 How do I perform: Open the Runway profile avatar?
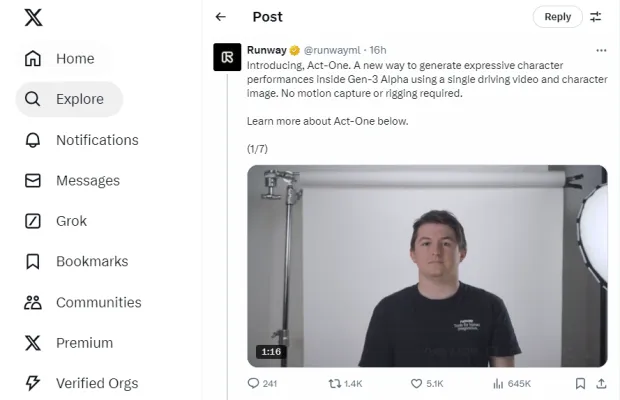pos(227,58)
